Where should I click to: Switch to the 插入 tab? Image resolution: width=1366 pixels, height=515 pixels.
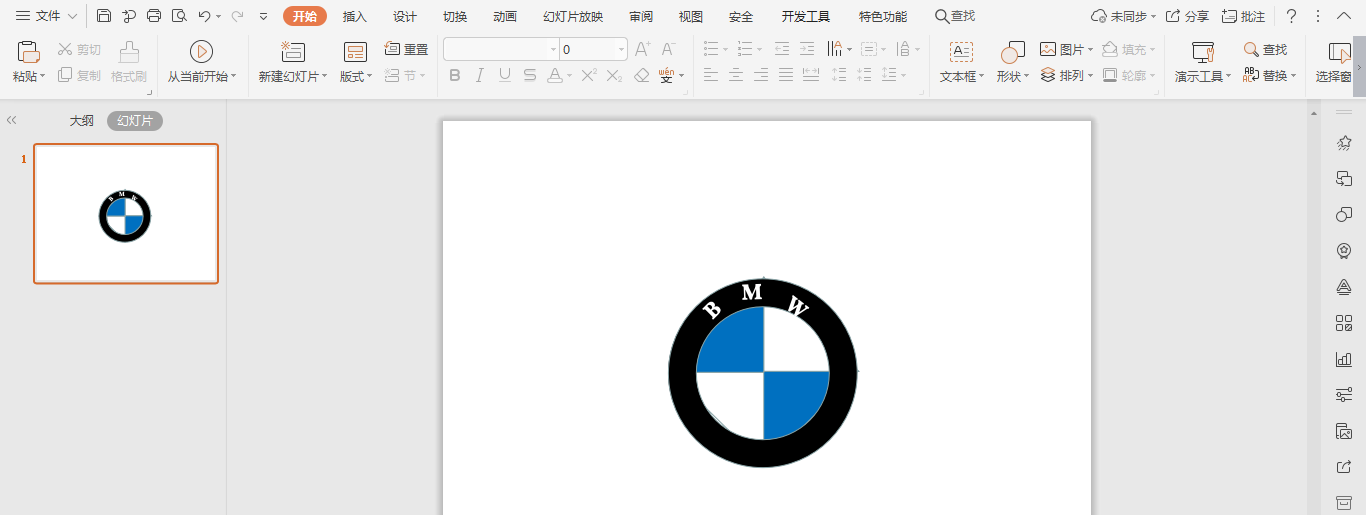[x=355, y=16]
